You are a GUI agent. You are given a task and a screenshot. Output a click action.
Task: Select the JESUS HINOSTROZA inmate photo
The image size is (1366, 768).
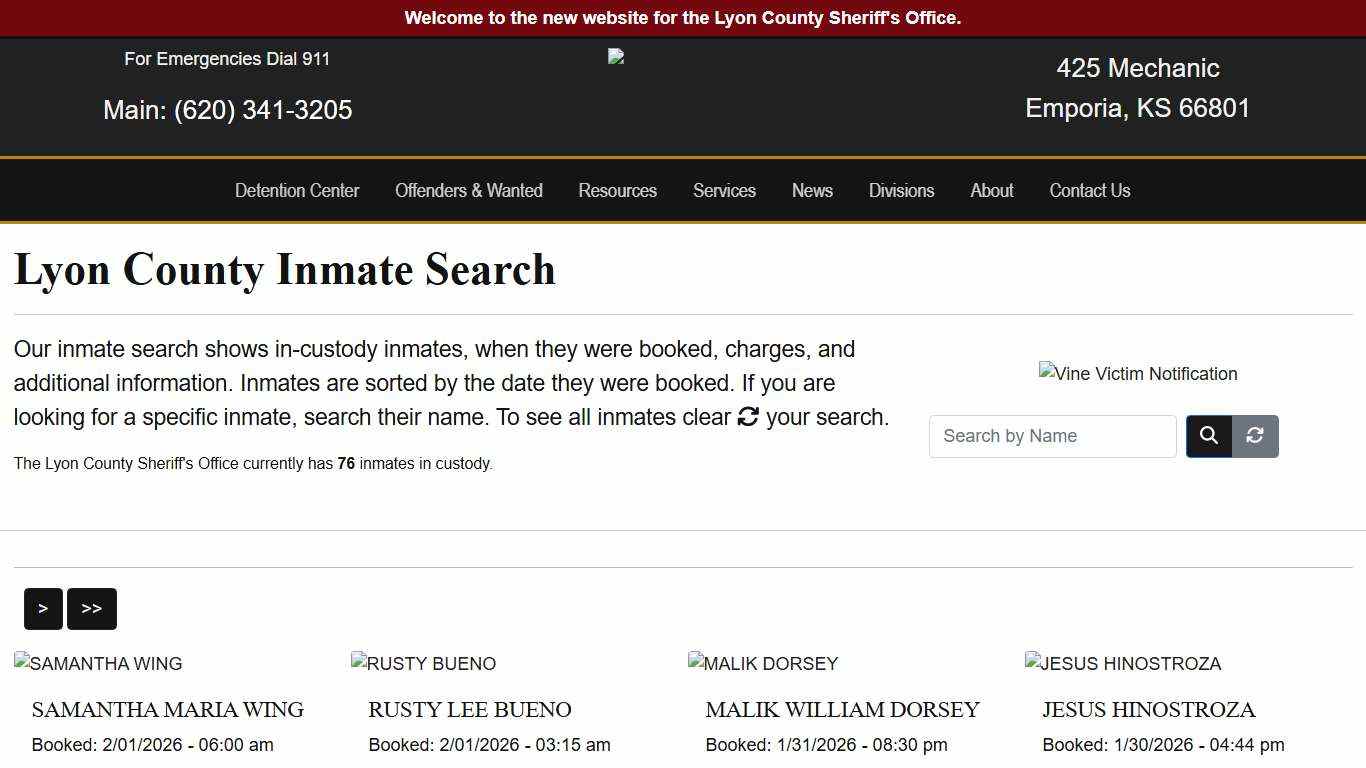[1123, 663]
